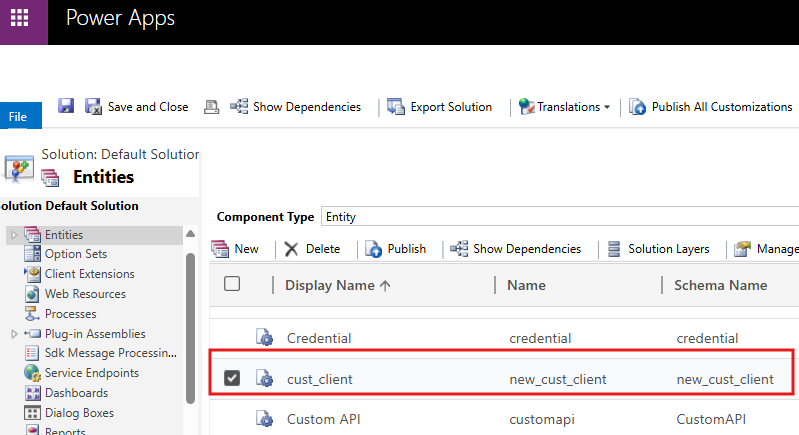Click the Sdk Message Processing icon
Viewport: 799px width, 435px height.
pos(32,353)
